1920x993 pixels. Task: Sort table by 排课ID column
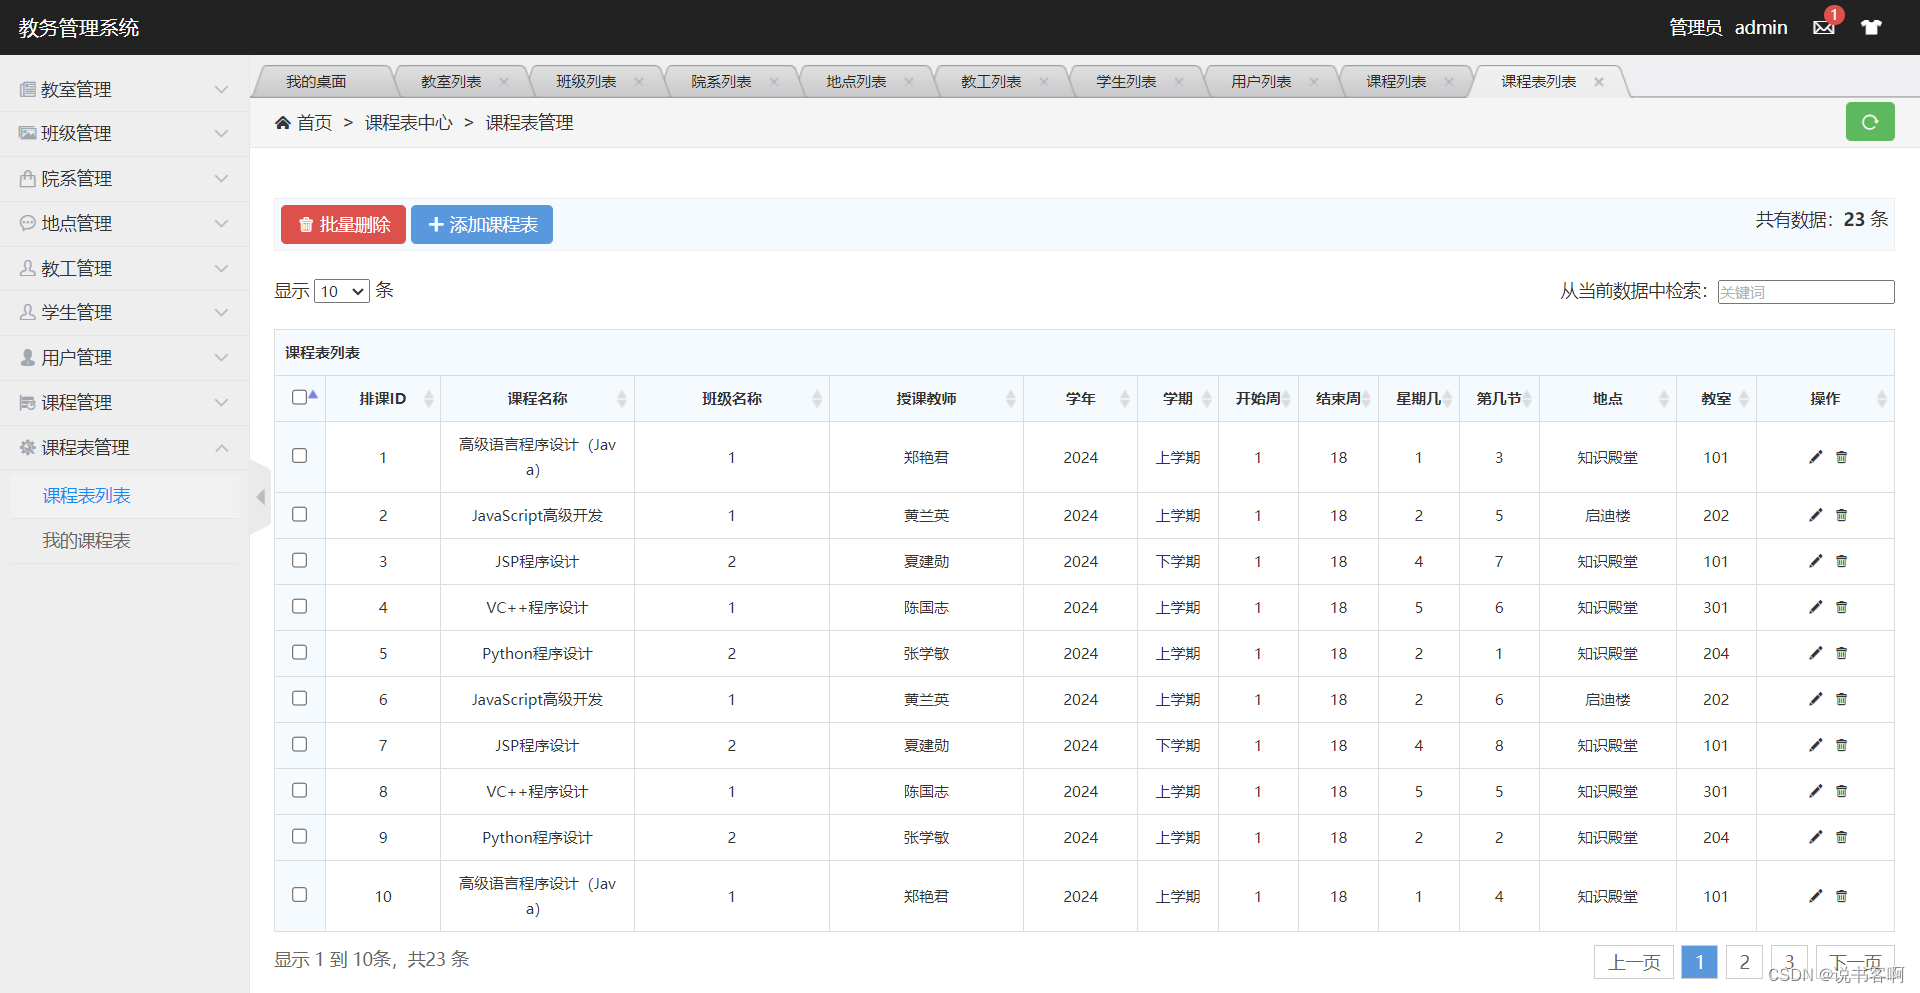coord(383,398)
